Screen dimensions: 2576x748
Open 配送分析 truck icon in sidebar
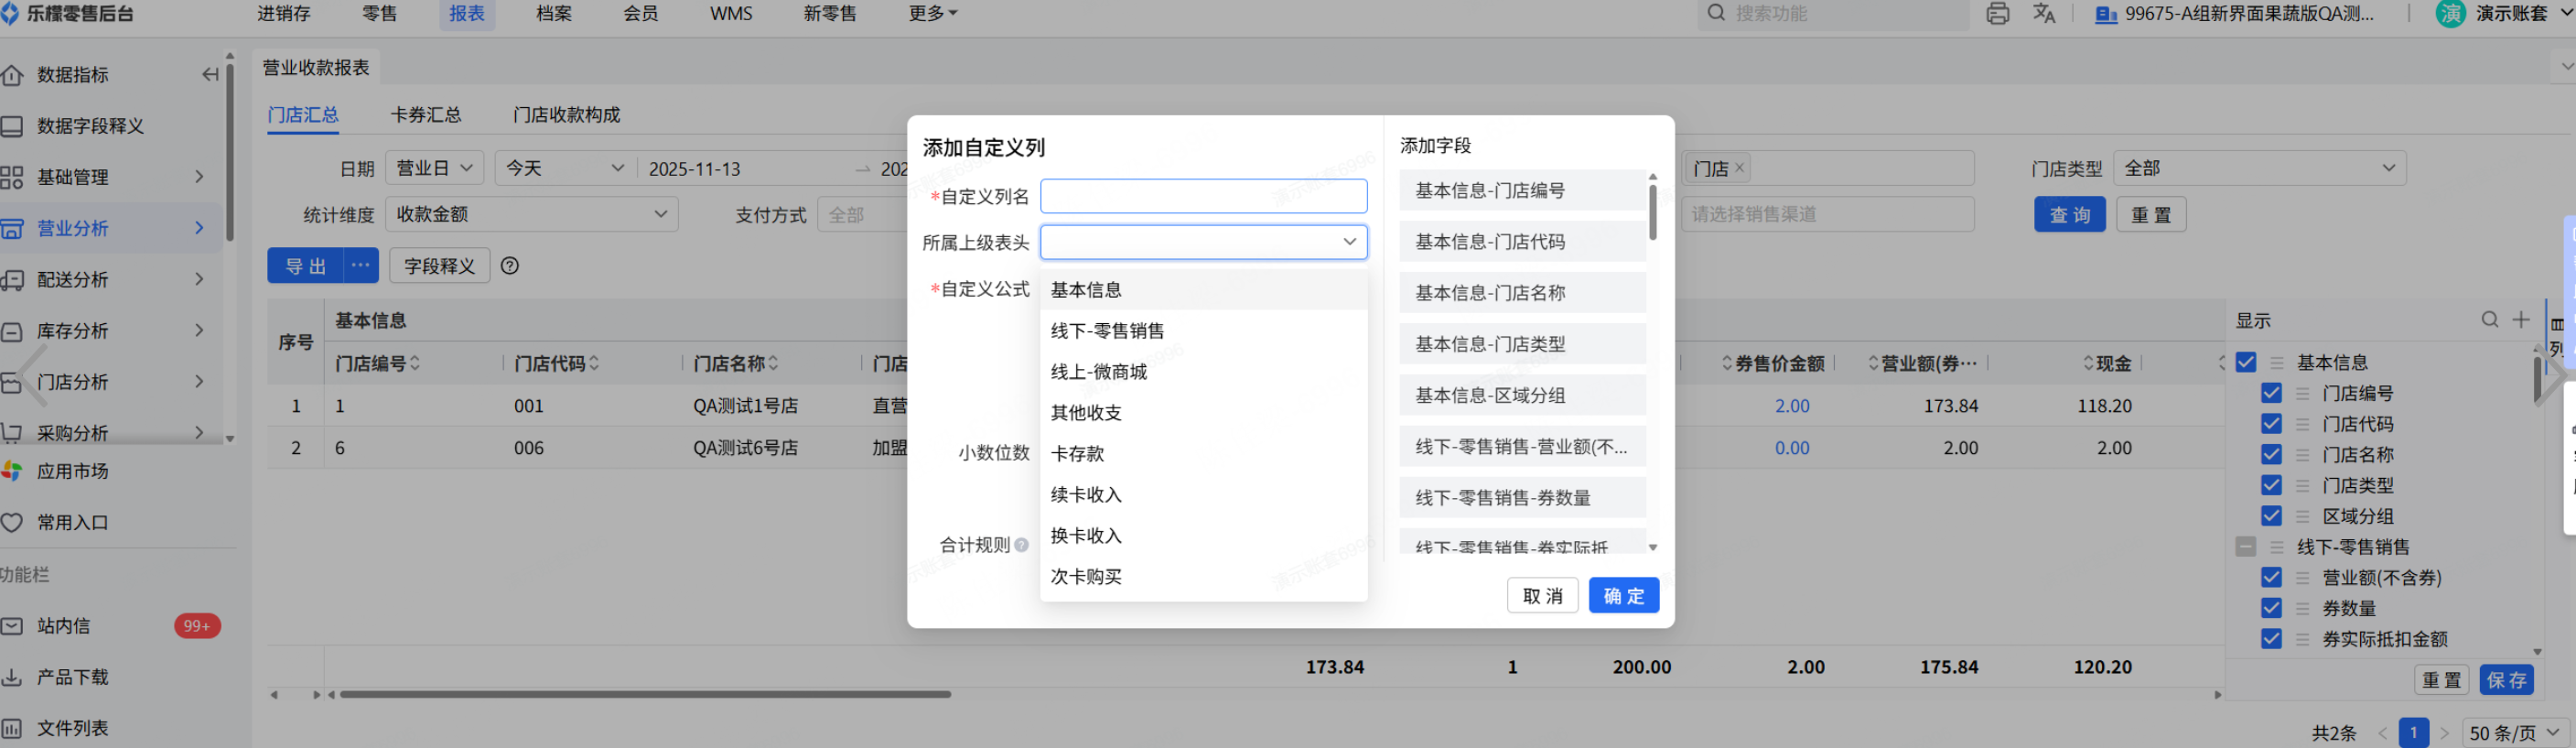click(x=11, y=280)
